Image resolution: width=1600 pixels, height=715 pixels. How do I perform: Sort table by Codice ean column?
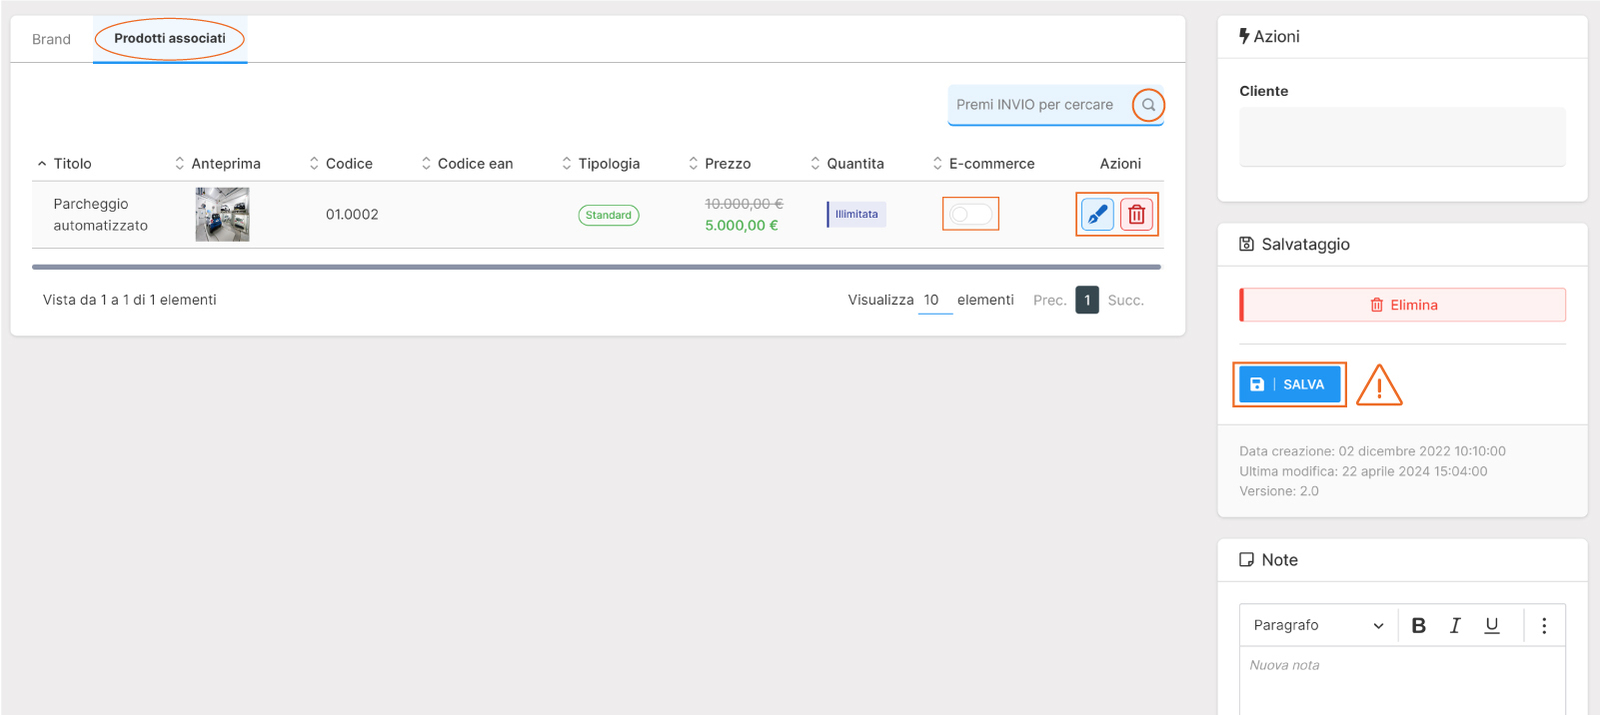[x=474, y=164]
